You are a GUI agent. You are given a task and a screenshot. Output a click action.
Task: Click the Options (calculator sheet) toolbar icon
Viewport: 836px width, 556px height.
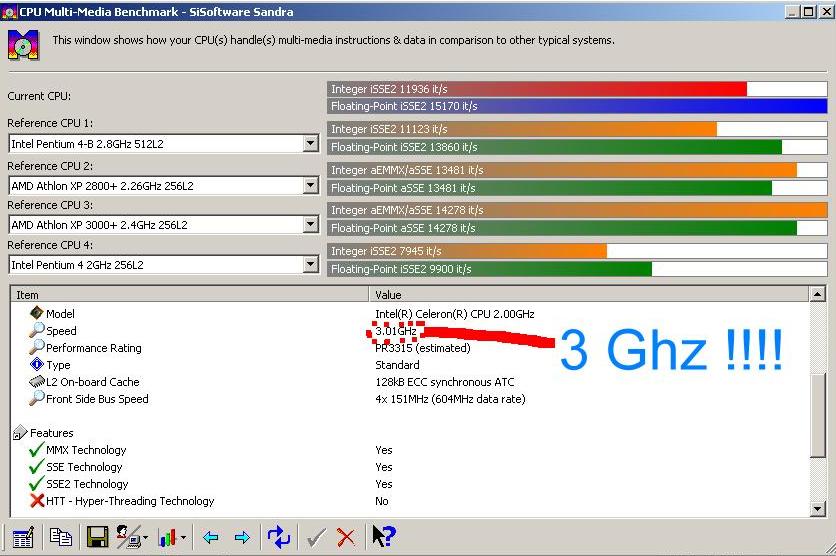(23, 537)
